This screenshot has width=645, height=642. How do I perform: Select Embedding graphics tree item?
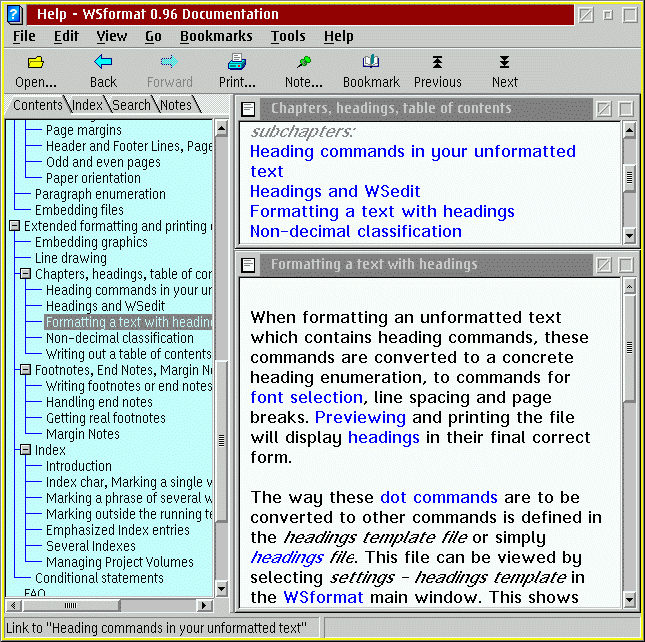point(91,242)
